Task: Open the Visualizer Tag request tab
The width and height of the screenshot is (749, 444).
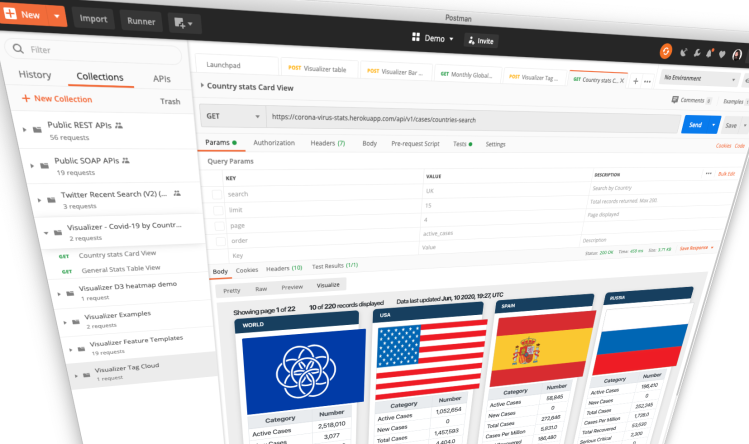Action: point(534,77)
